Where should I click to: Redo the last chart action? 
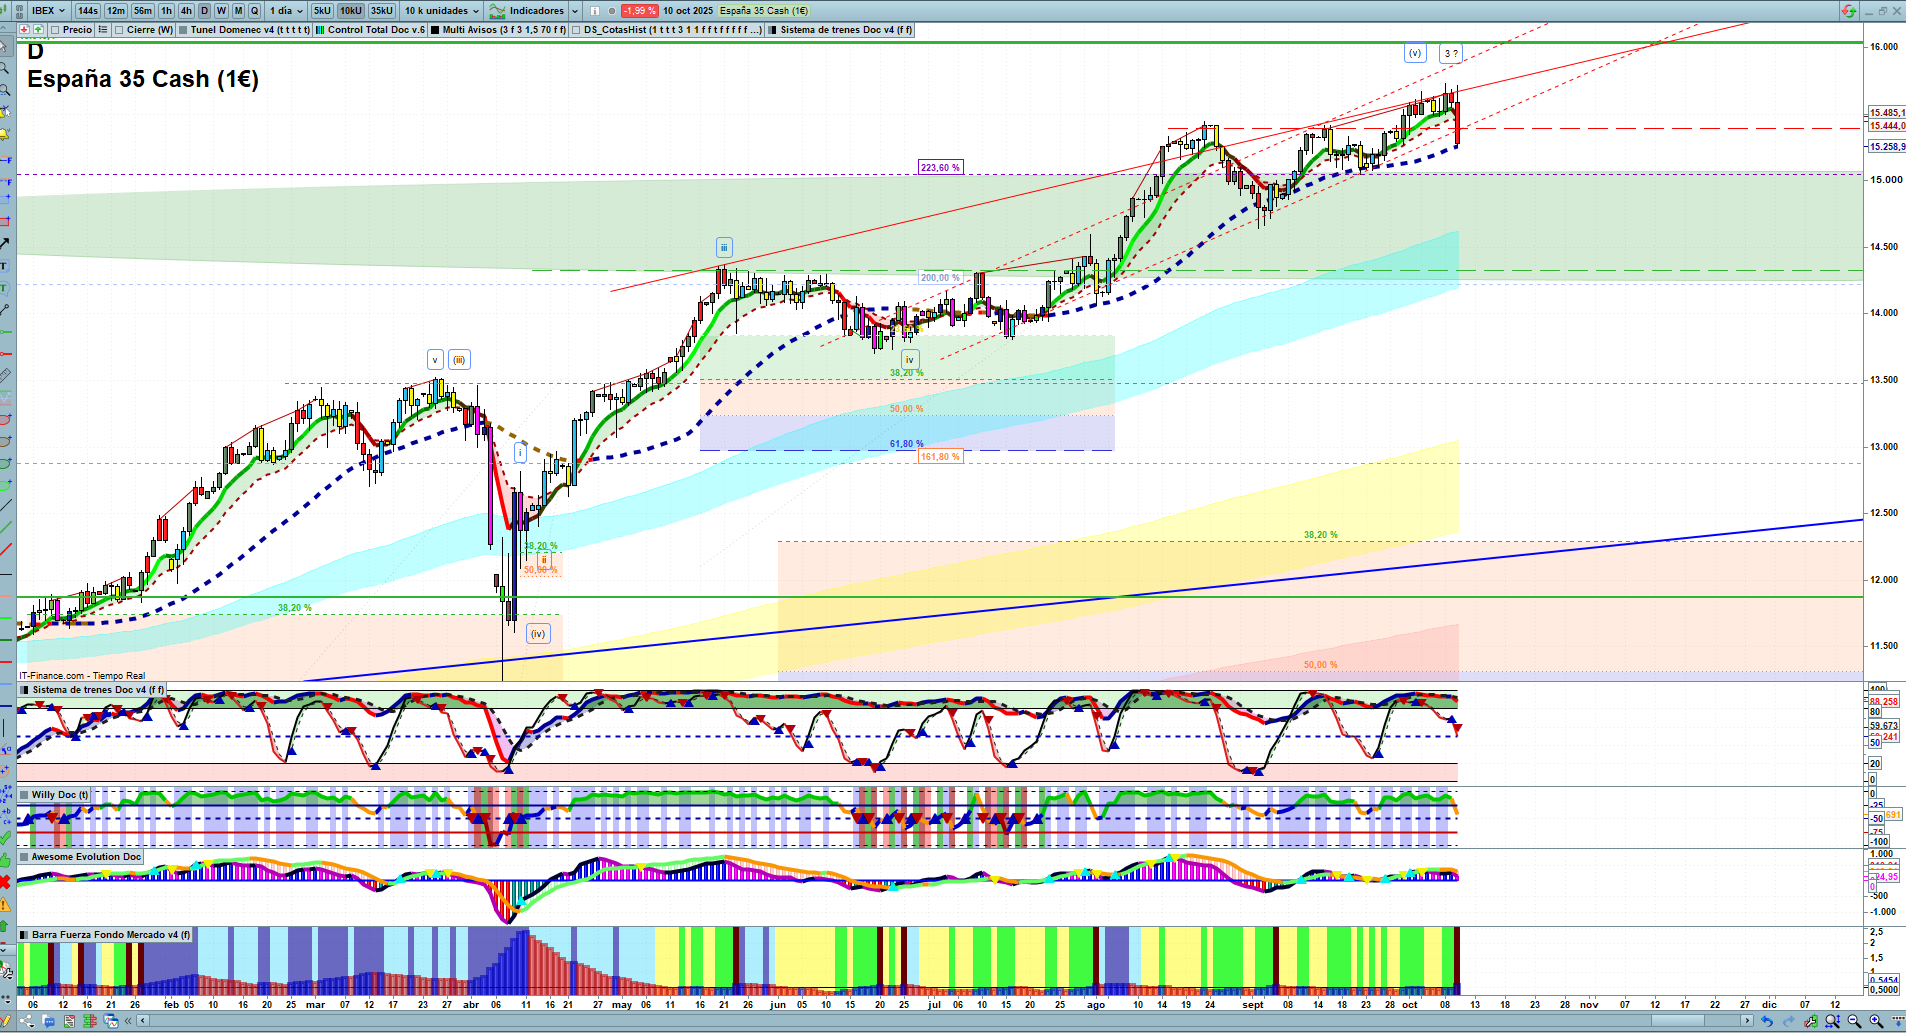(x=1789, y=1021)
